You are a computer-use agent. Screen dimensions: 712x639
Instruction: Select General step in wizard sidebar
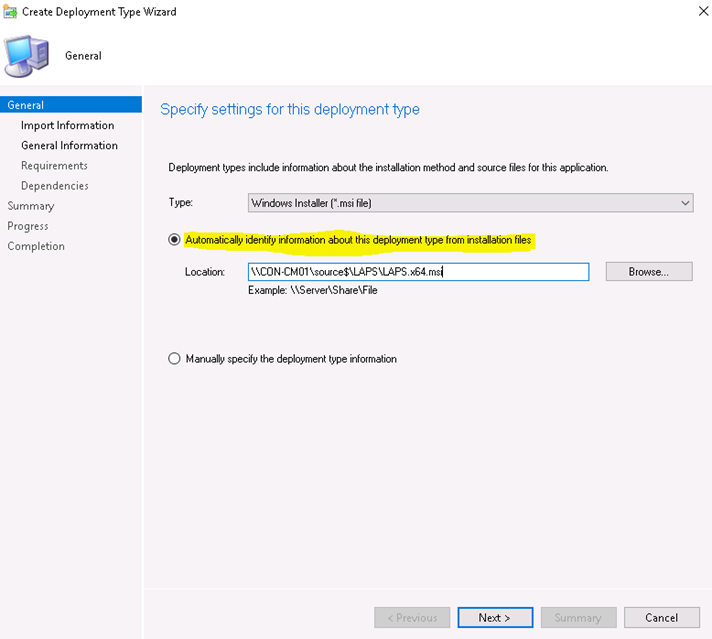click(x=71, y=105)
